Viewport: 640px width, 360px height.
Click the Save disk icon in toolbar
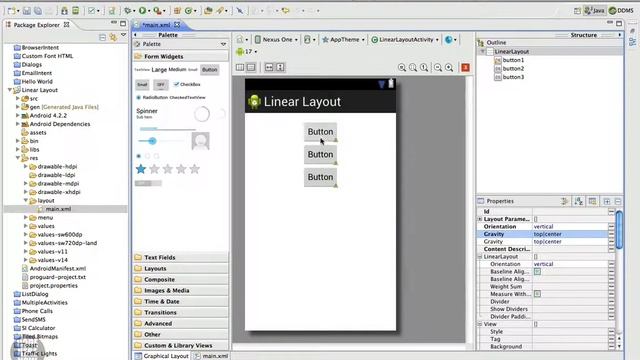pyautogui.click(x=27, y=11)
